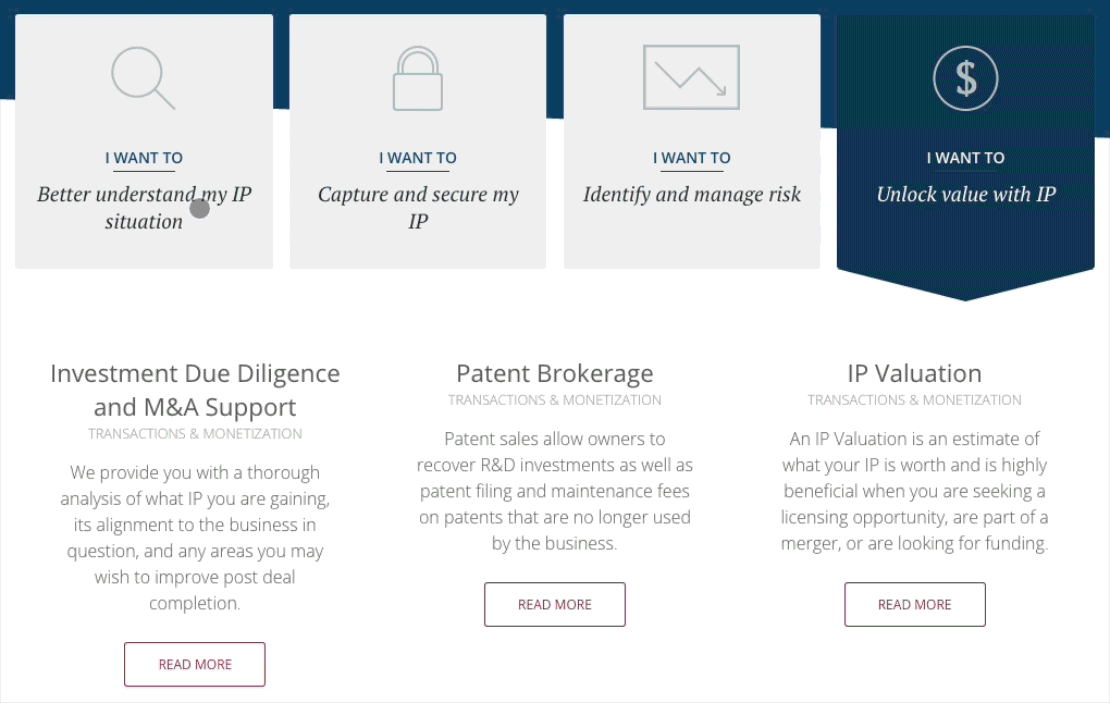Click READ MORE under IP Valuation
Viewport: 1110px width, 703px height.
pos(914,604)
